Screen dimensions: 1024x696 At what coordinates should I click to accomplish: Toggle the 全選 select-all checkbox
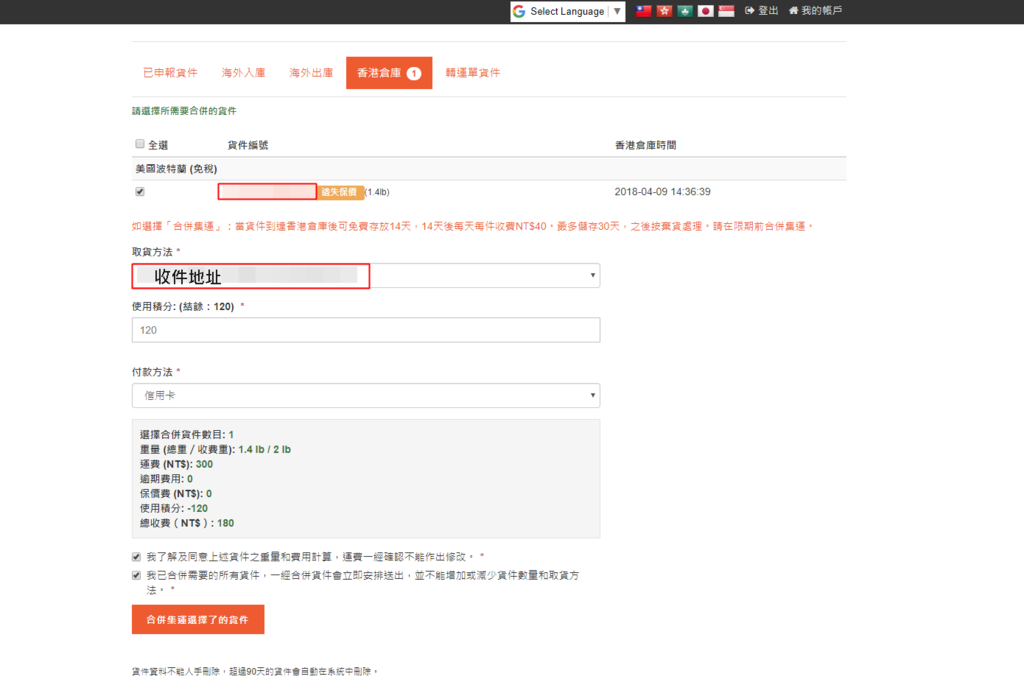pos(140,144)
